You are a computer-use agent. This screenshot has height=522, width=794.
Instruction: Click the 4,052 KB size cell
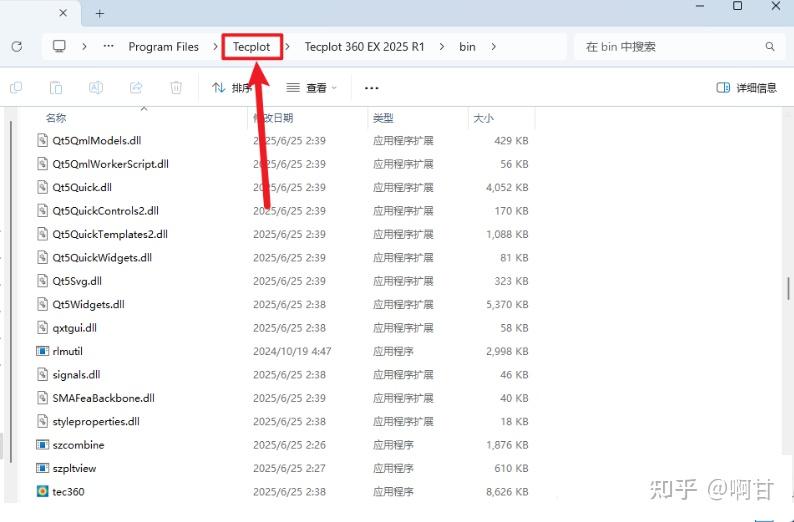click(507, 187)
